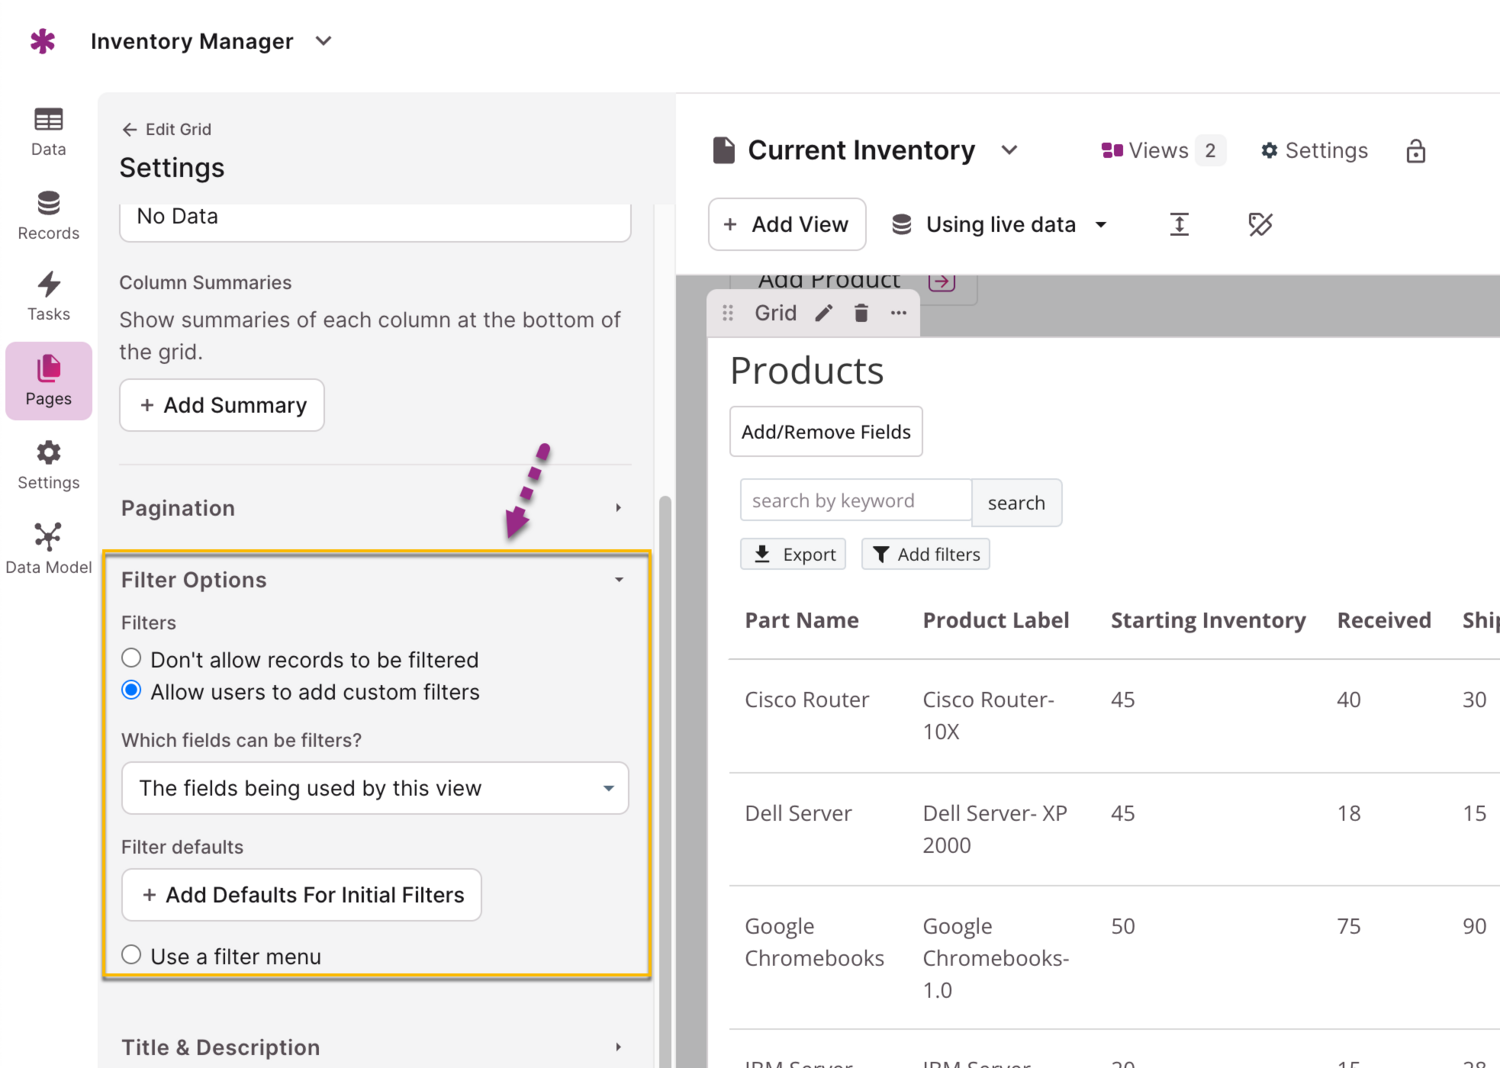The width and height of the screenshot is (1500, 1068).
Task: Expand the Pagination section
Action: click(375, 508)
